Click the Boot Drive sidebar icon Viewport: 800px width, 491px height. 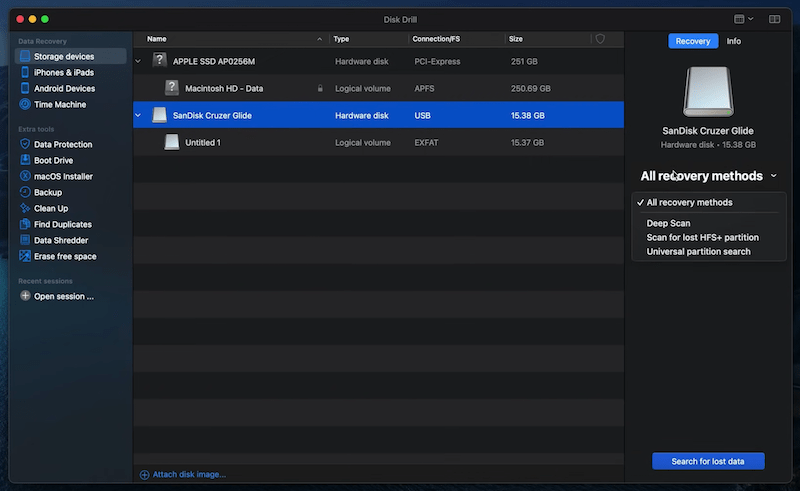tap(25, 160)
